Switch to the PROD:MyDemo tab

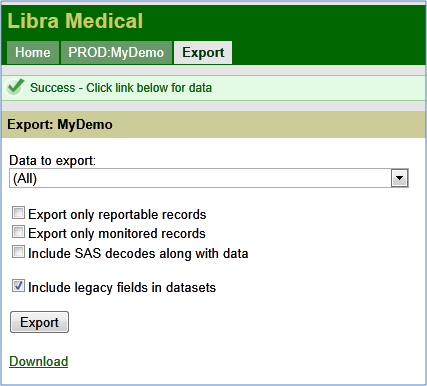click(116, 52)
